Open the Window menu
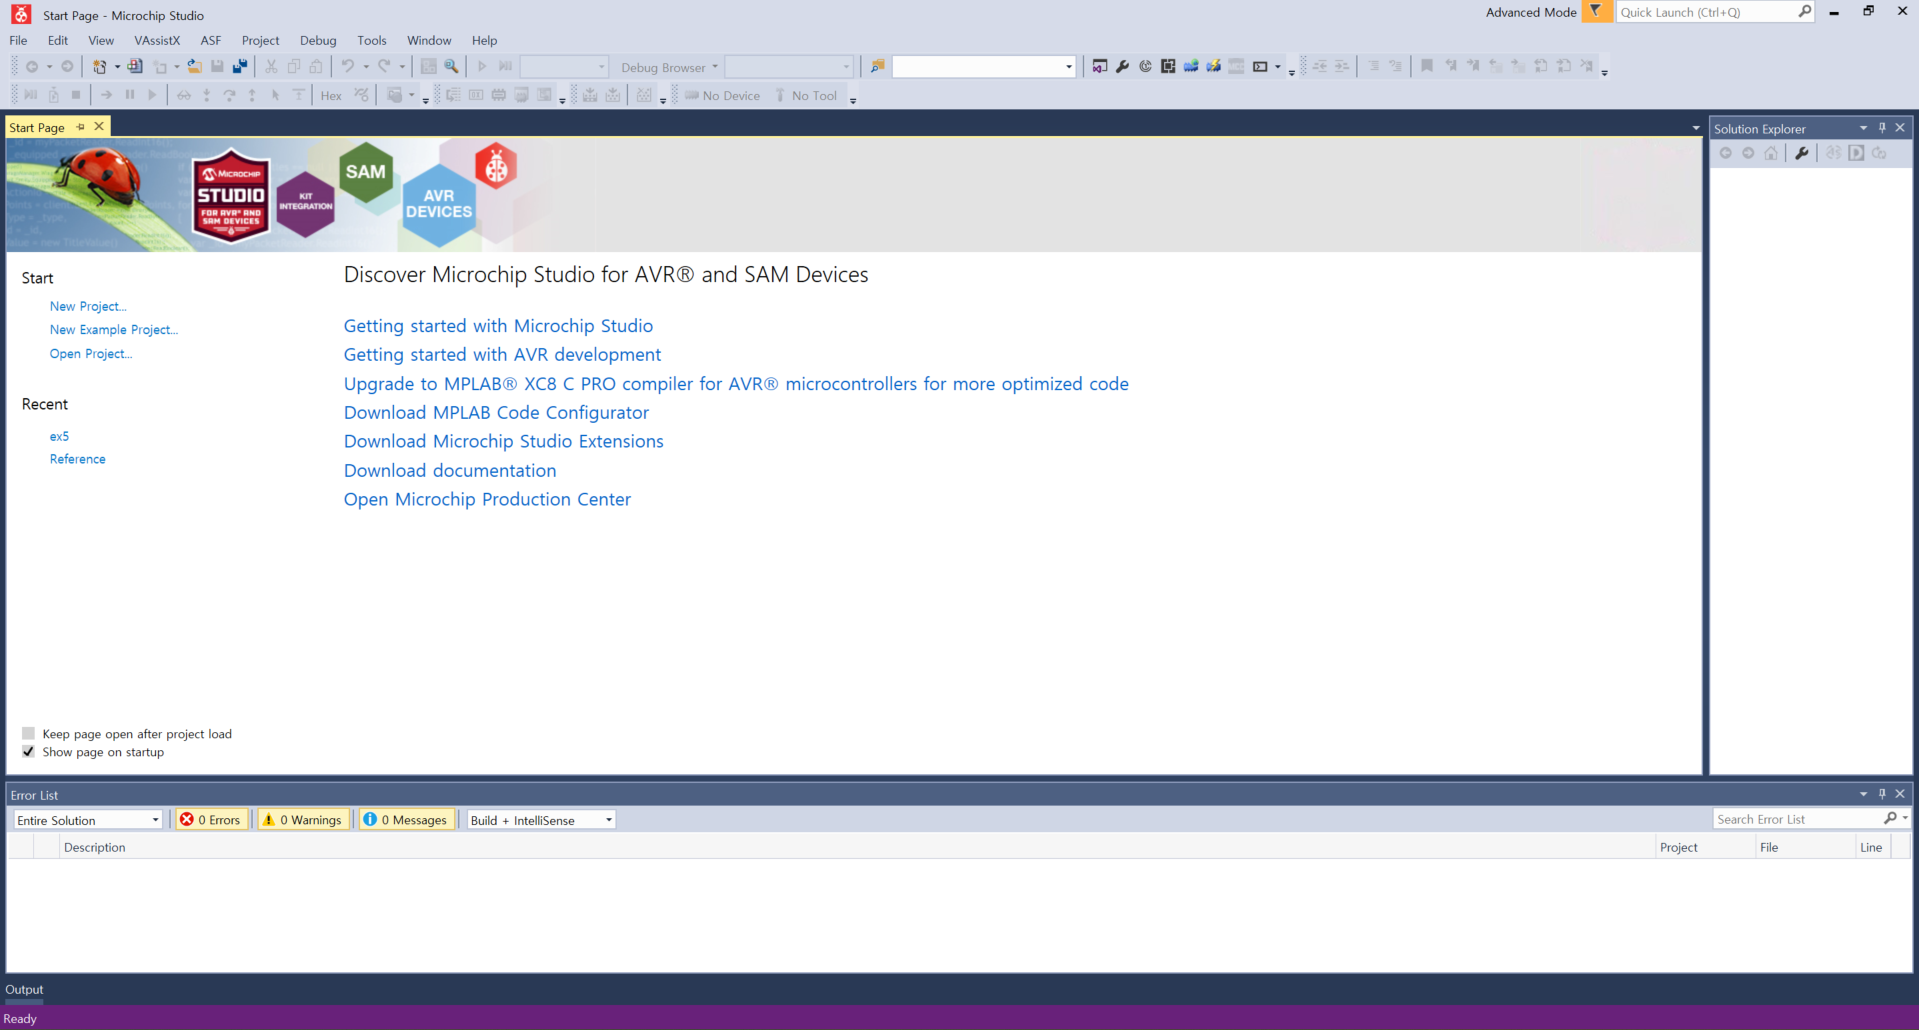1919x1030 pixels. pos(429,41)
